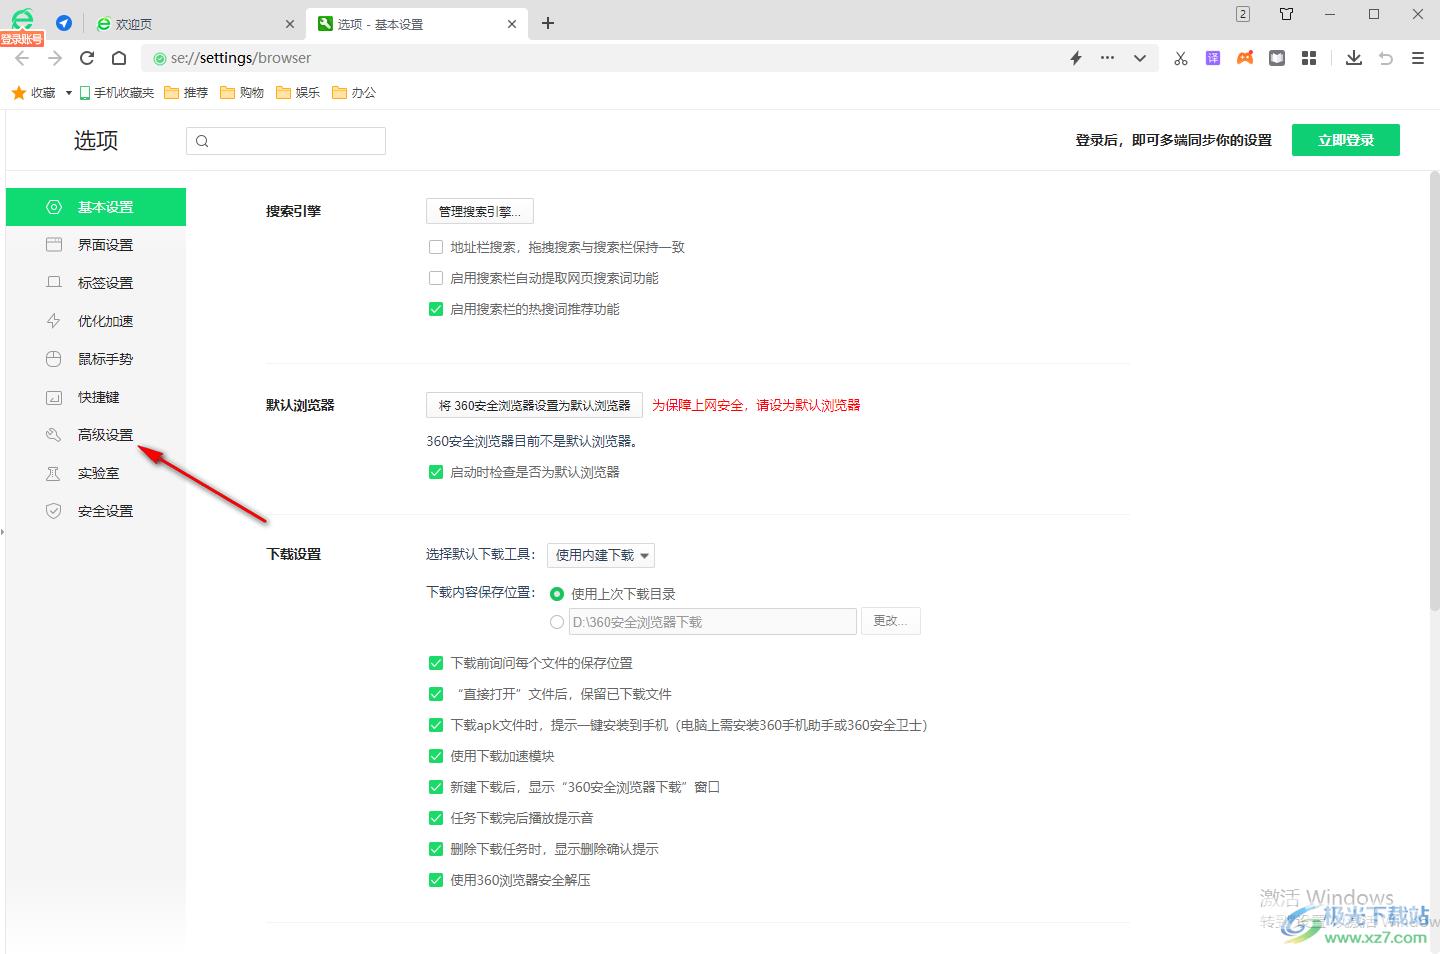Go forward with the forward arrow
Screen dimensions: 1440x954
coord(54,58)
